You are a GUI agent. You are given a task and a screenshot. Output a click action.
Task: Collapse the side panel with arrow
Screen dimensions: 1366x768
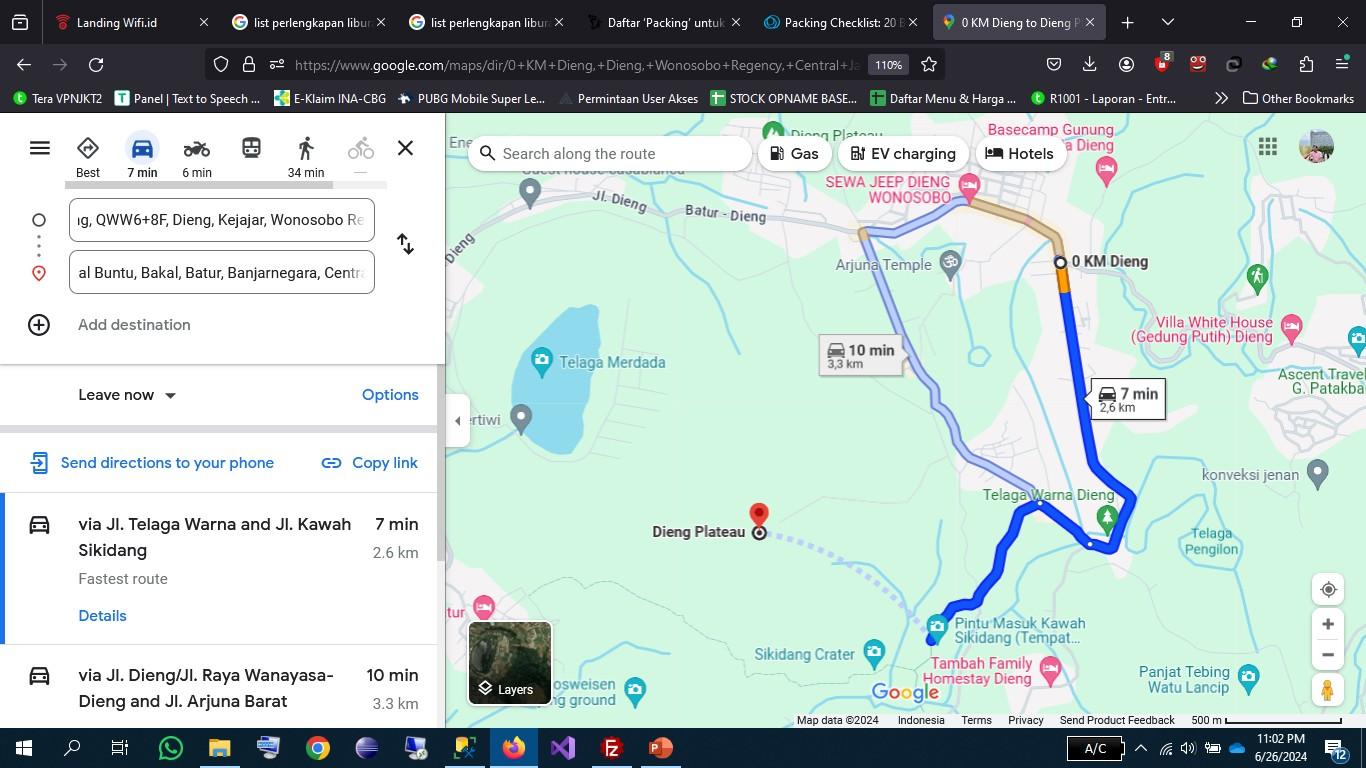click(457, 421)
